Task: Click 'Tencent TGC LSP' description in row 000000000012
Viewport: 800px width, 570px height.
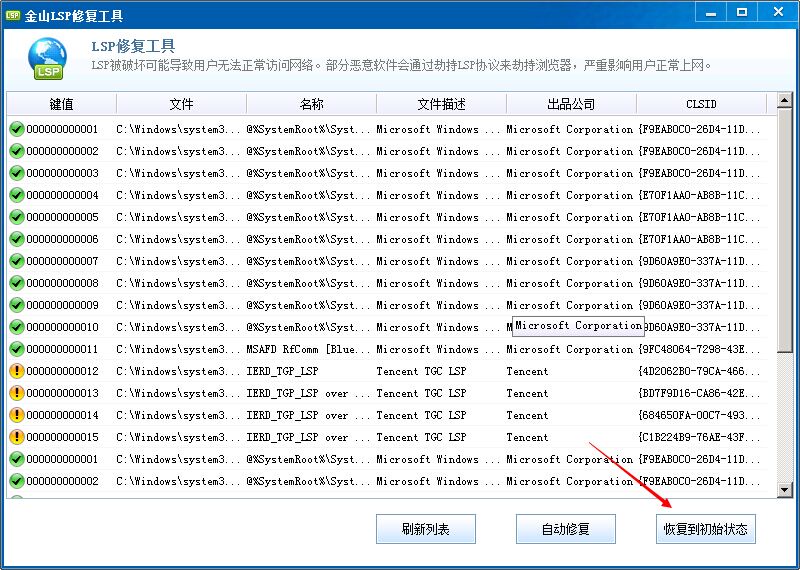Action: click(x=421, y=371)
